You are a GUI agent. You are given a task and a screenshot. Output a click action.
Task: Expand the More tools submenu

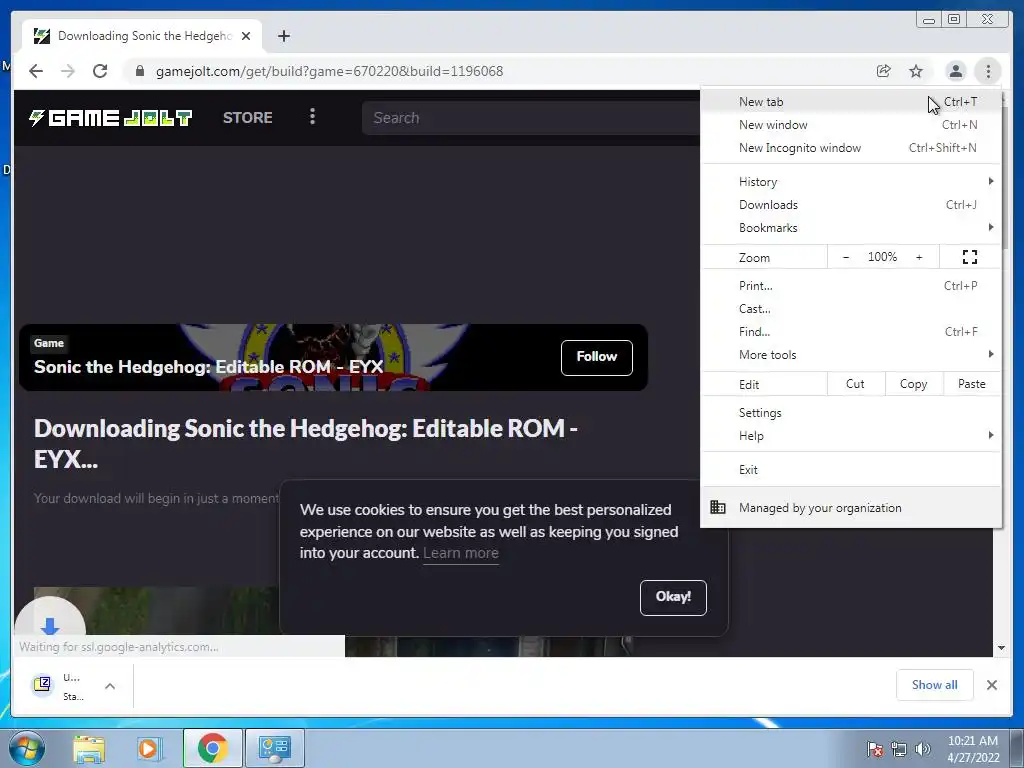851,355
